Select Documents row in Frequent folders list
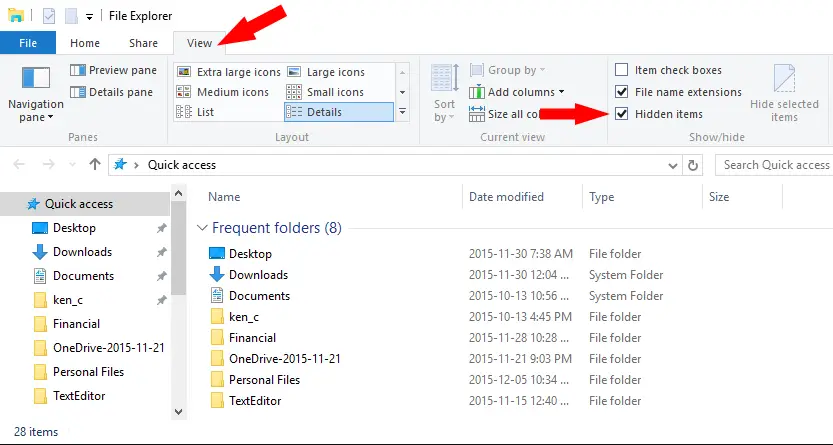The height and width of the screenshot is (445, 833). coord(436,296)
